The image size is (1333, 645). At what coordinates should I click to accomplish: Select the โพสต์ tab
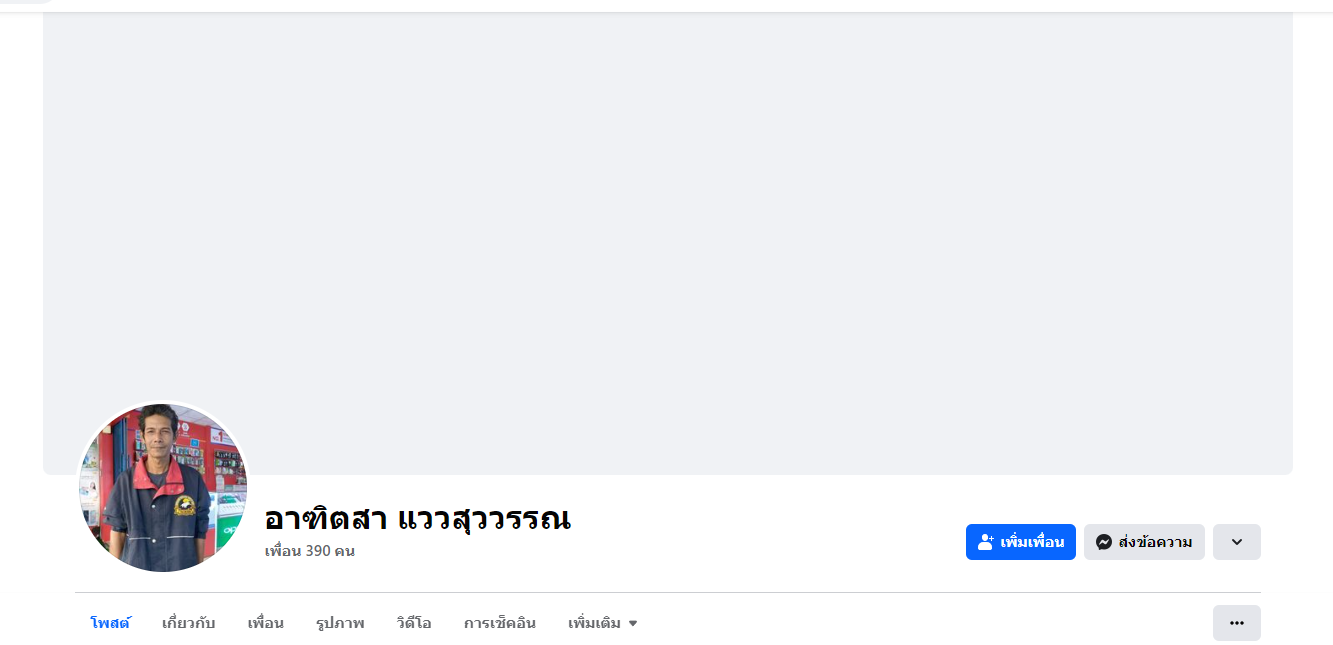[x=110, y=623]
